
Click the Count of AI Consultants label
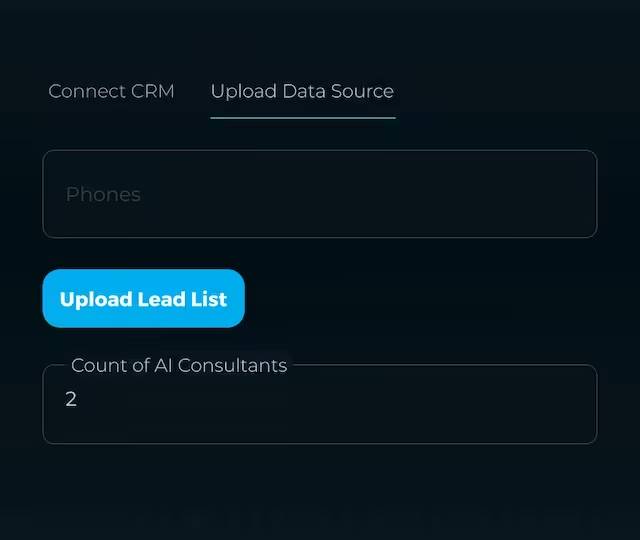click(x=179, y=365)
